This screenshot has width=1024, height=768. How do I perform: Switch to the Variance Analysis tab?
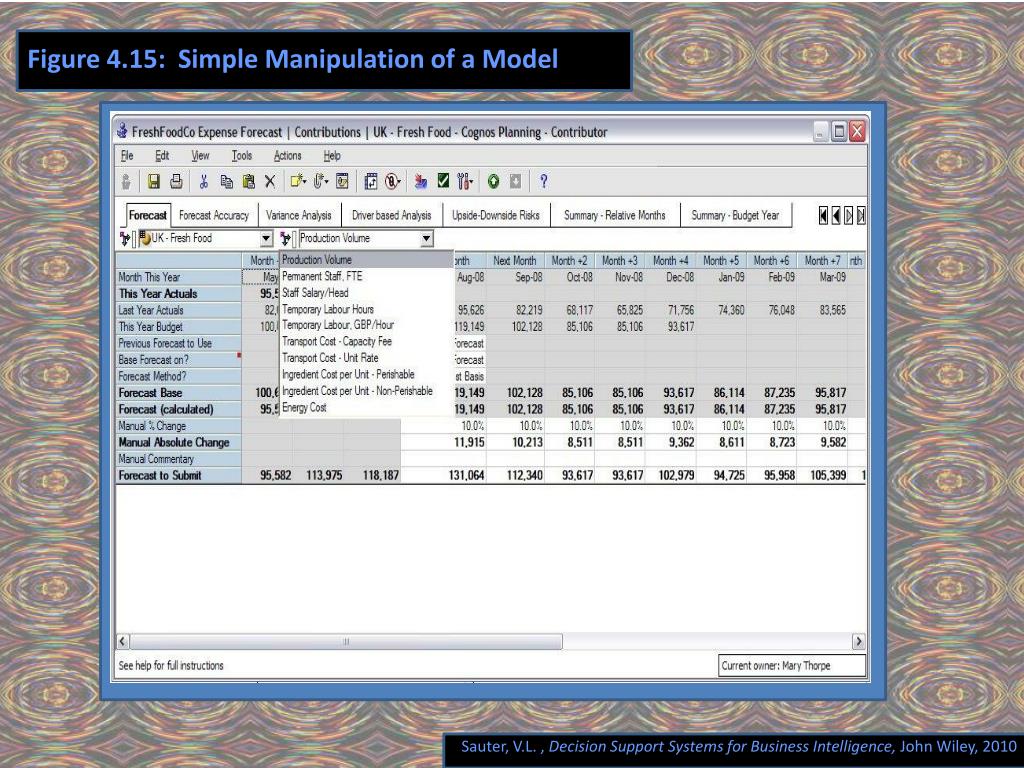click(298, 216)
